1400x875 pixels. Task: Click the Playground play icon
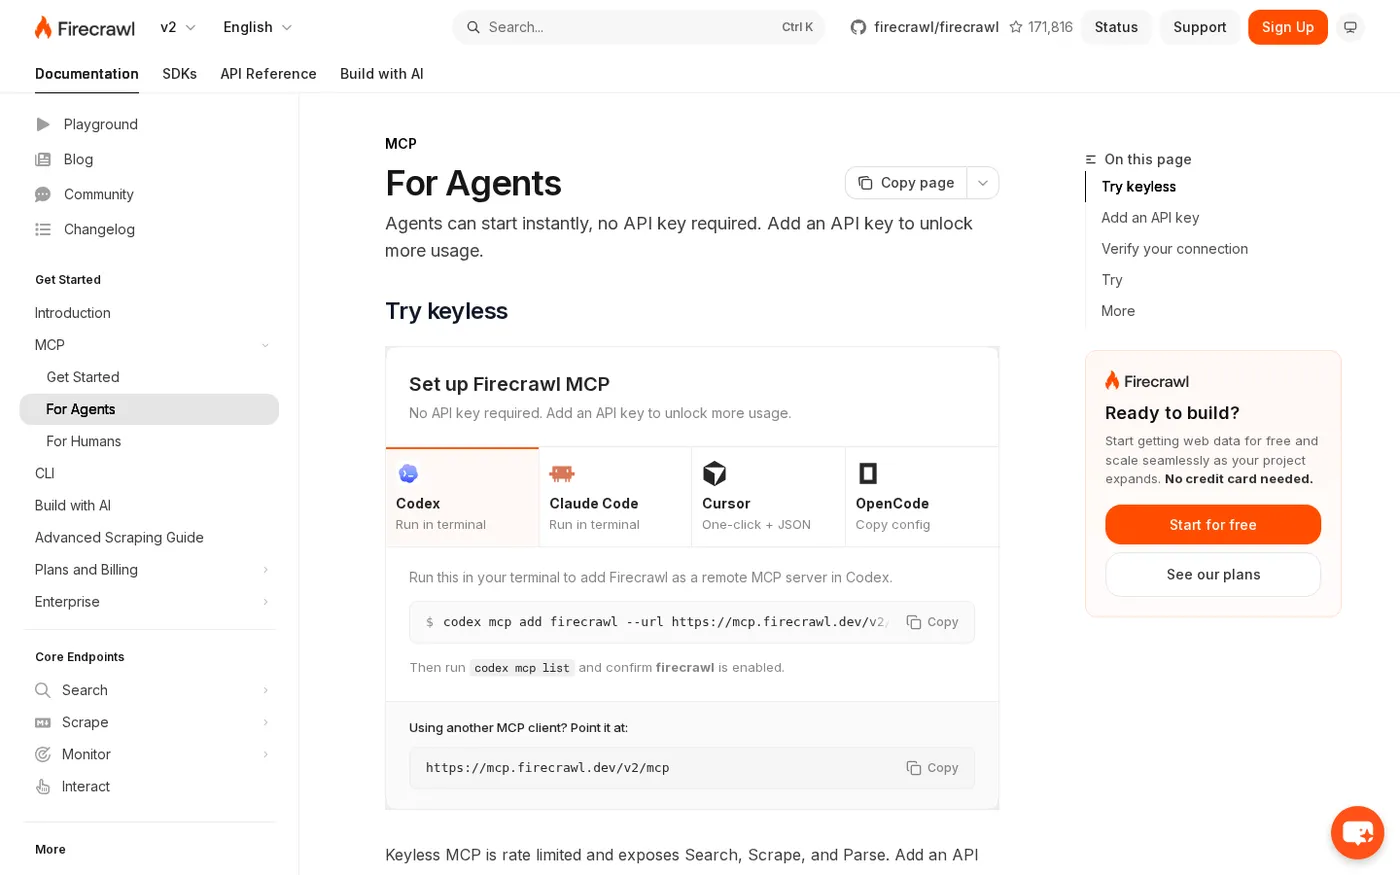[x=43, y=124]
